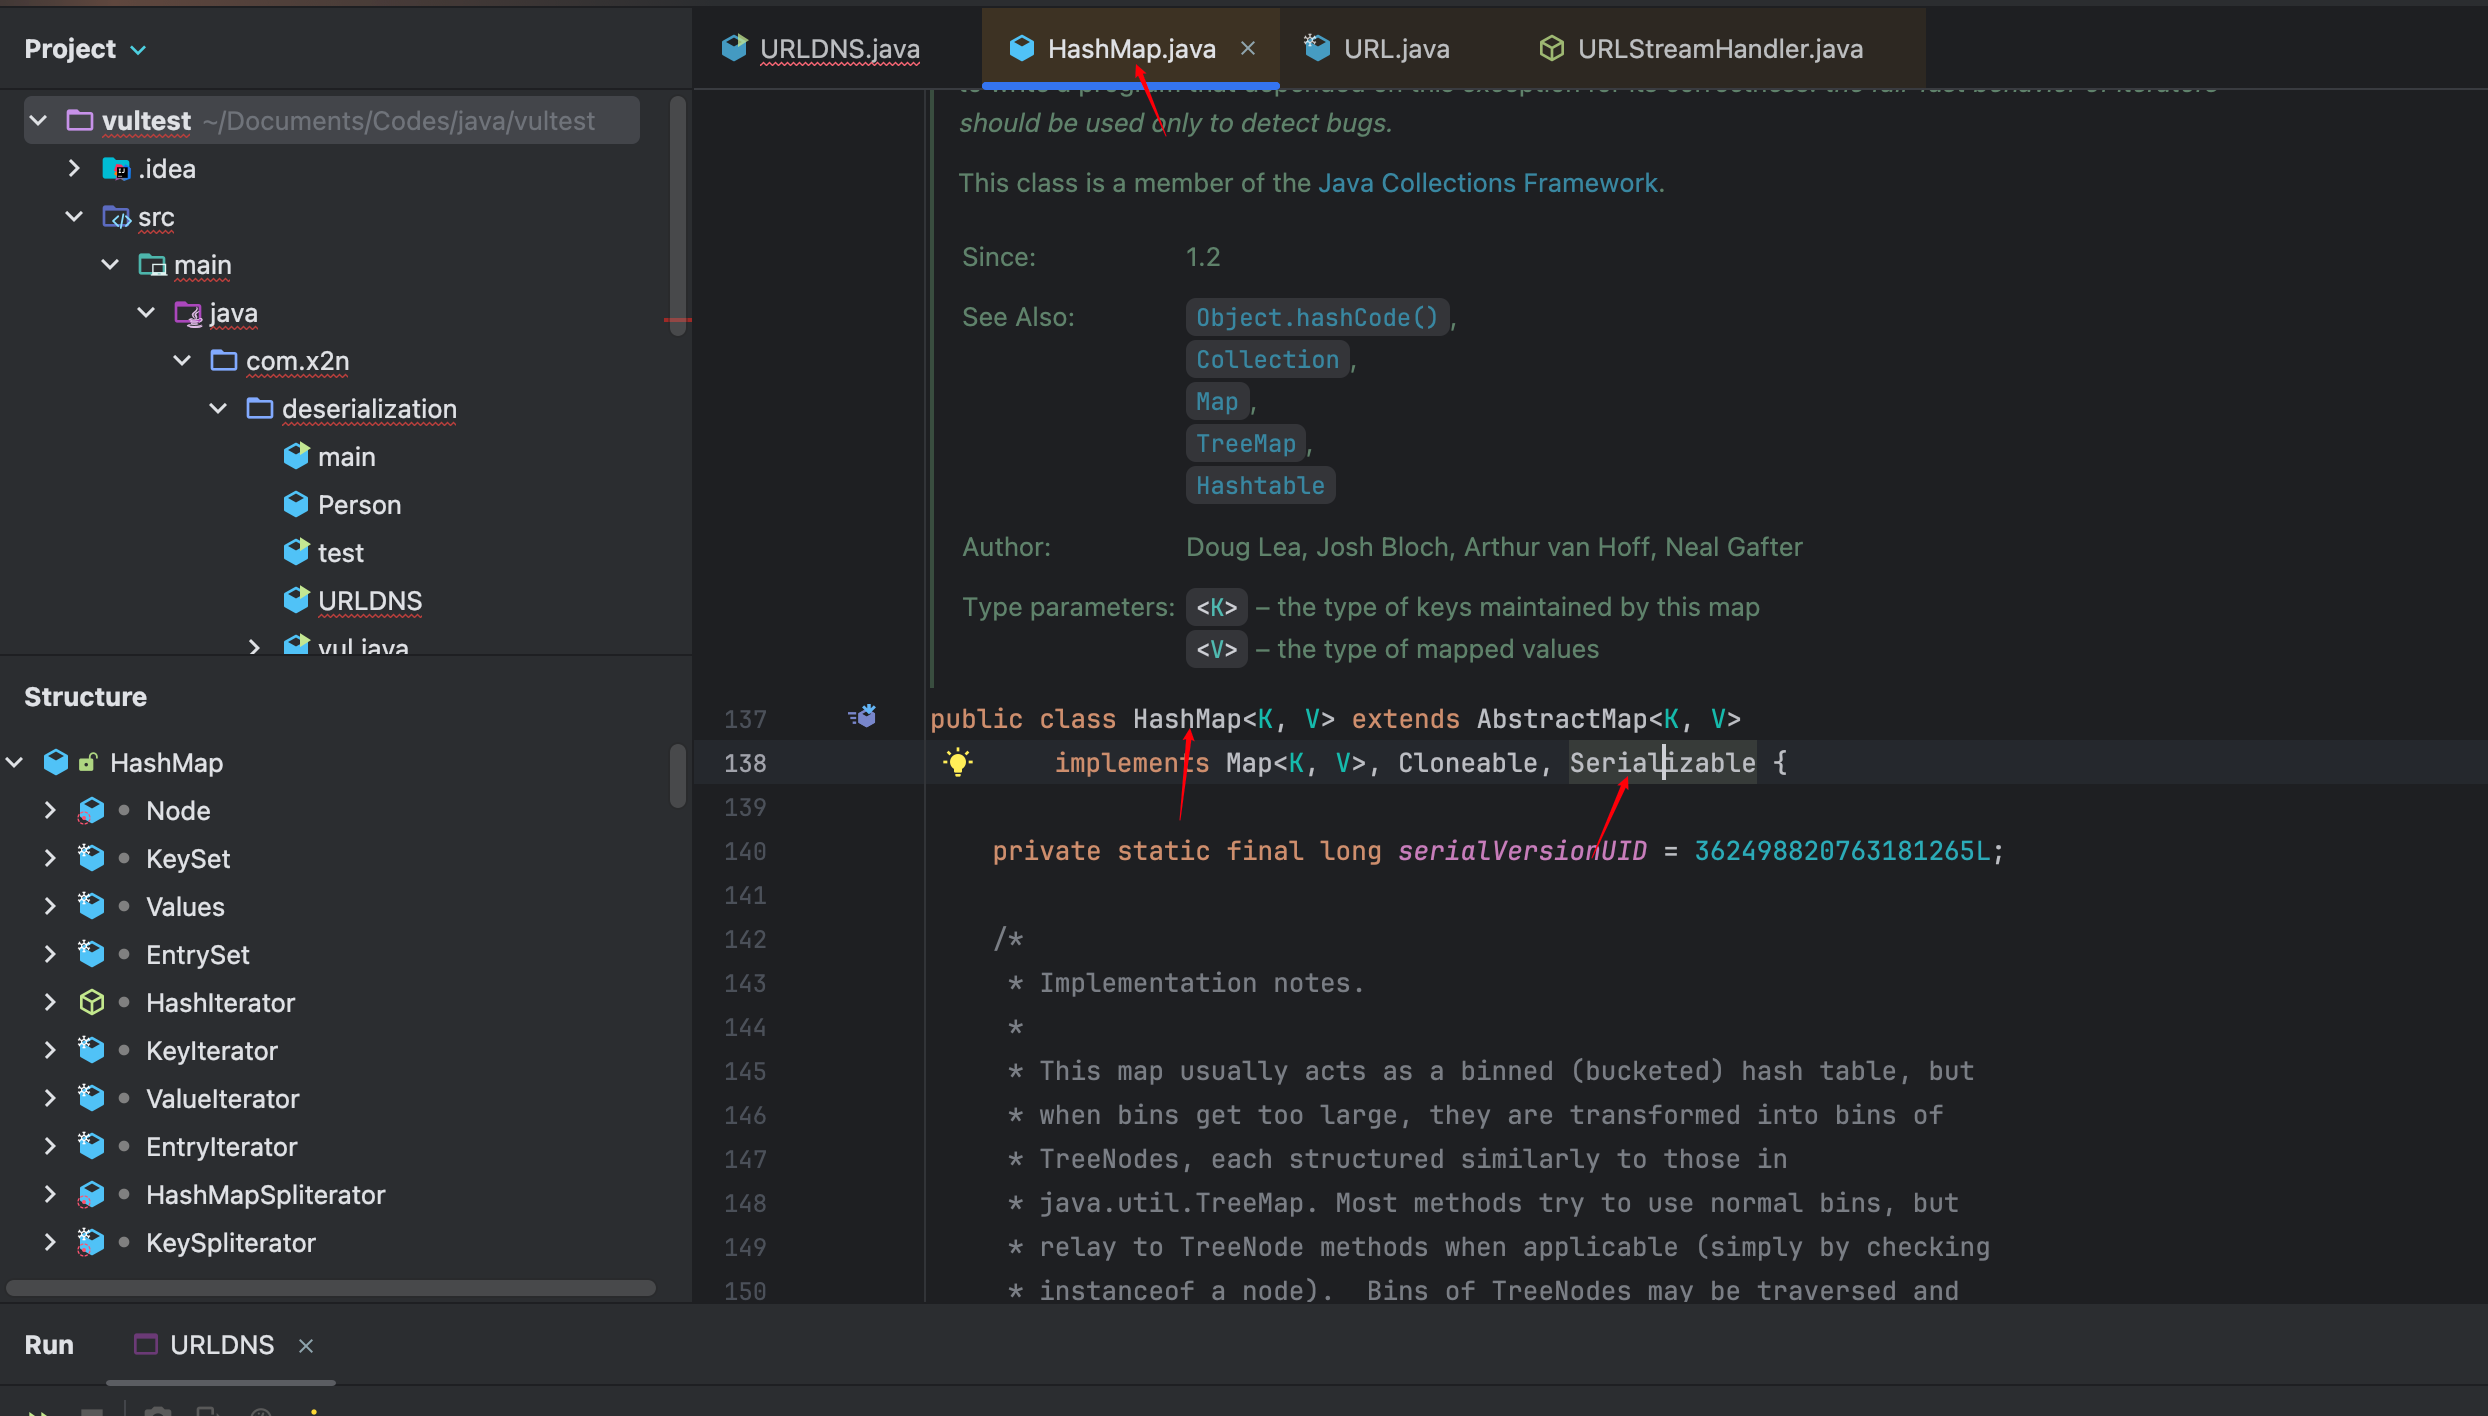Expand ValueIterator in Structure panel
The width and height of the screenshot is (2488, 1416).
pyautogui.click(x=50, y=1098)
